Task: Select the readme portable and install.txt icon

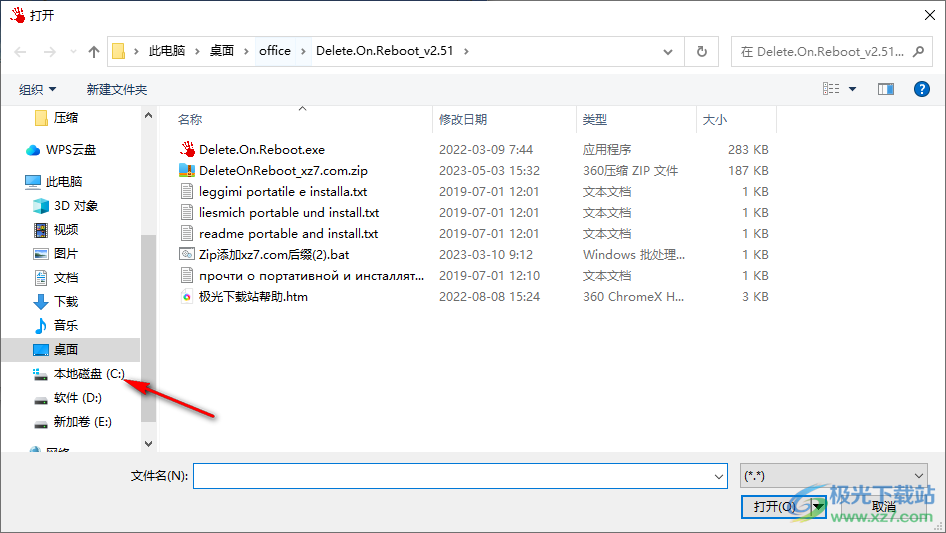Action: click(187, 234)
